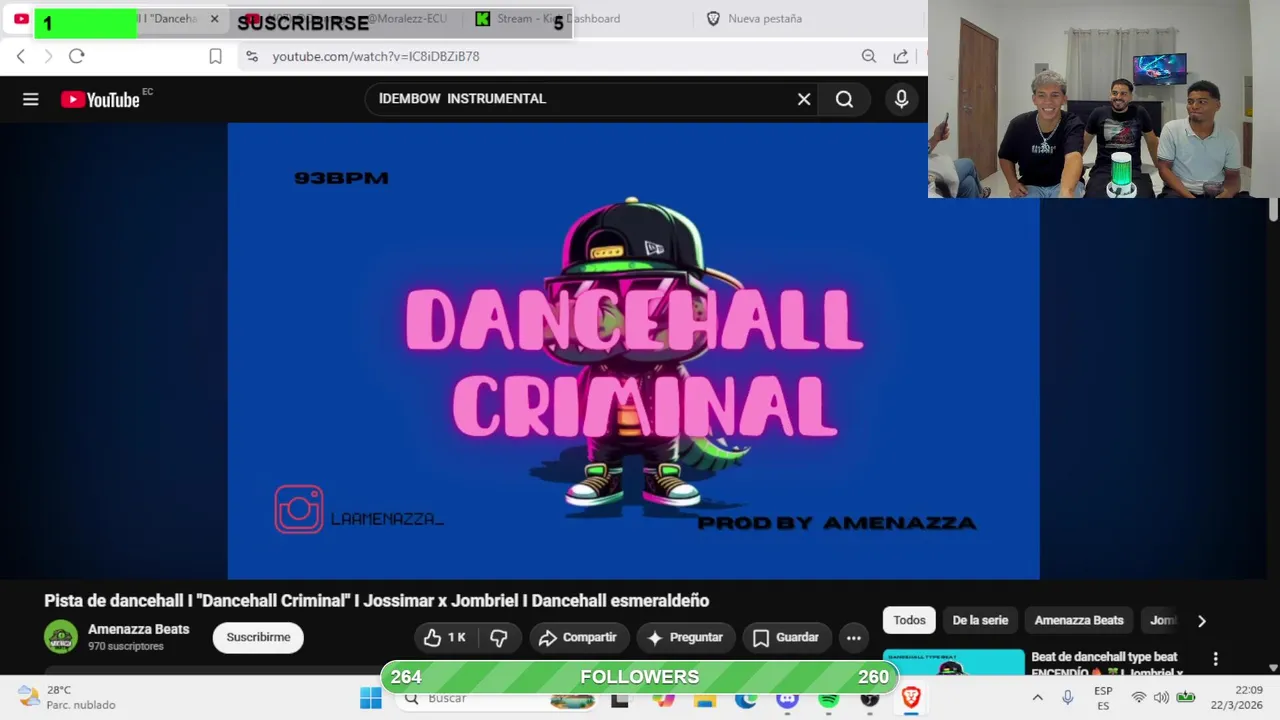Click Compartir share button

click(x=578, y=637)
